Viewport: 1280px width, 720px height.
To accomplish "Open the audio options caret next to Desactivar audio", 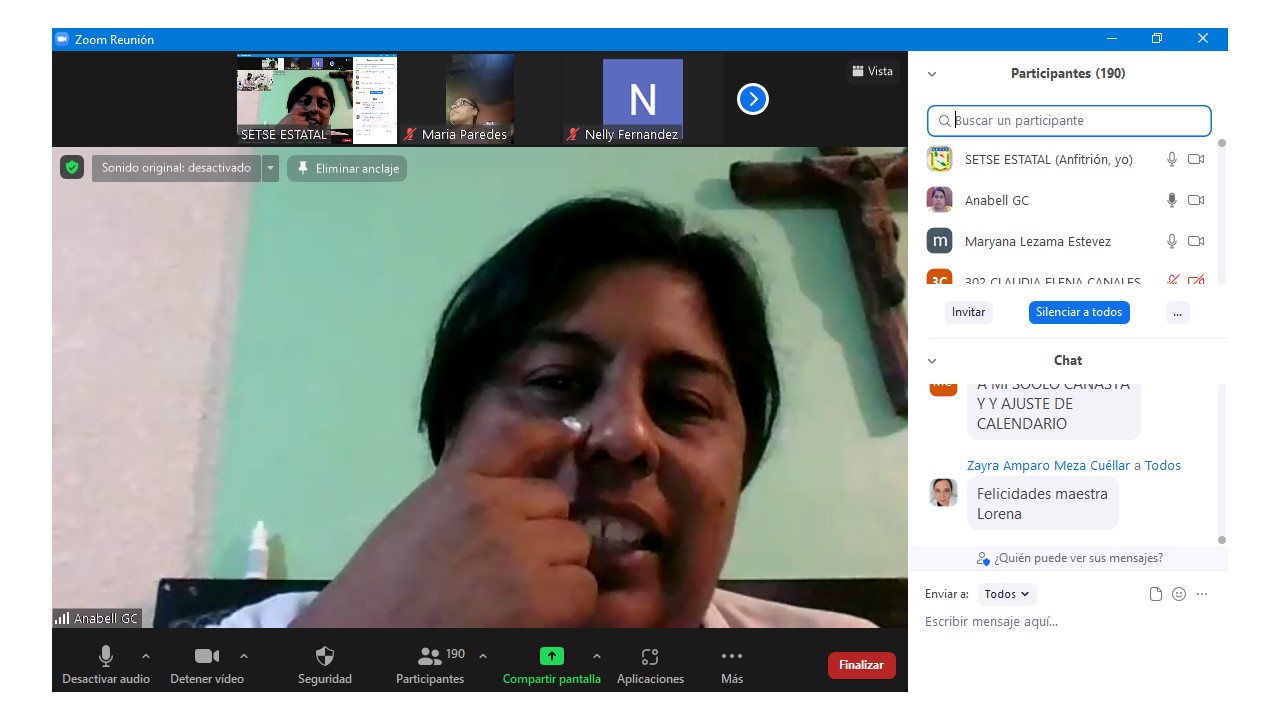I will click(x=146, y=656).
